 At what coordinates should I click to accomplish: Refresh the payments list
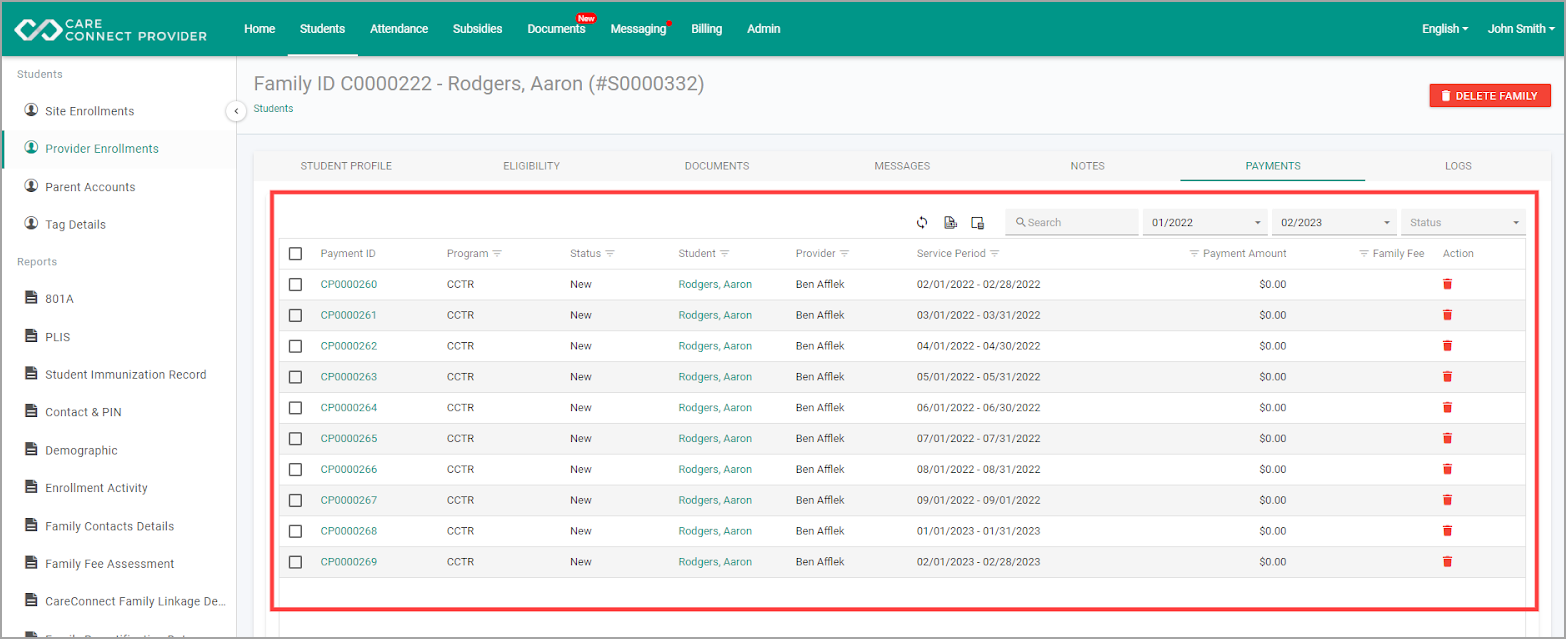[922, 222]
